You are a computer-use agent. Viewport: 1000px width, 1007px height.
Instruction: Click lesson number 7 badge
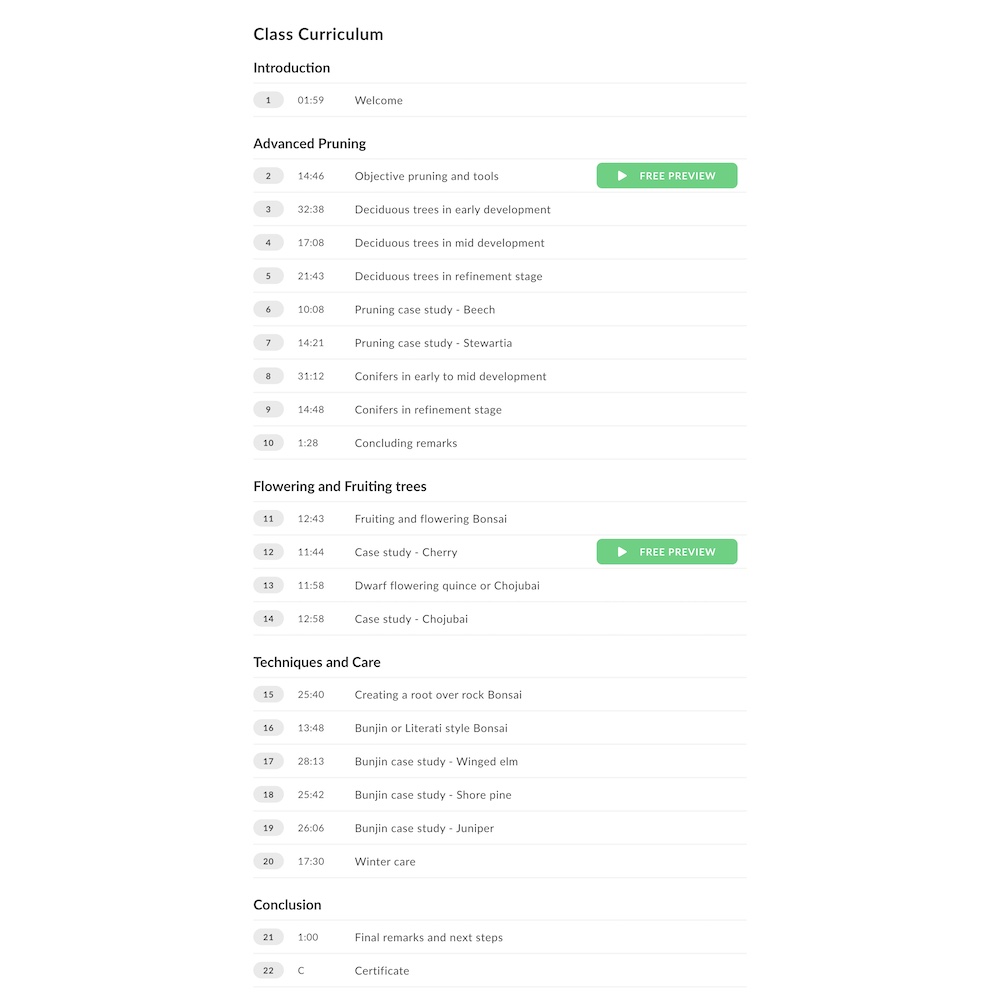tap(268, 343)
